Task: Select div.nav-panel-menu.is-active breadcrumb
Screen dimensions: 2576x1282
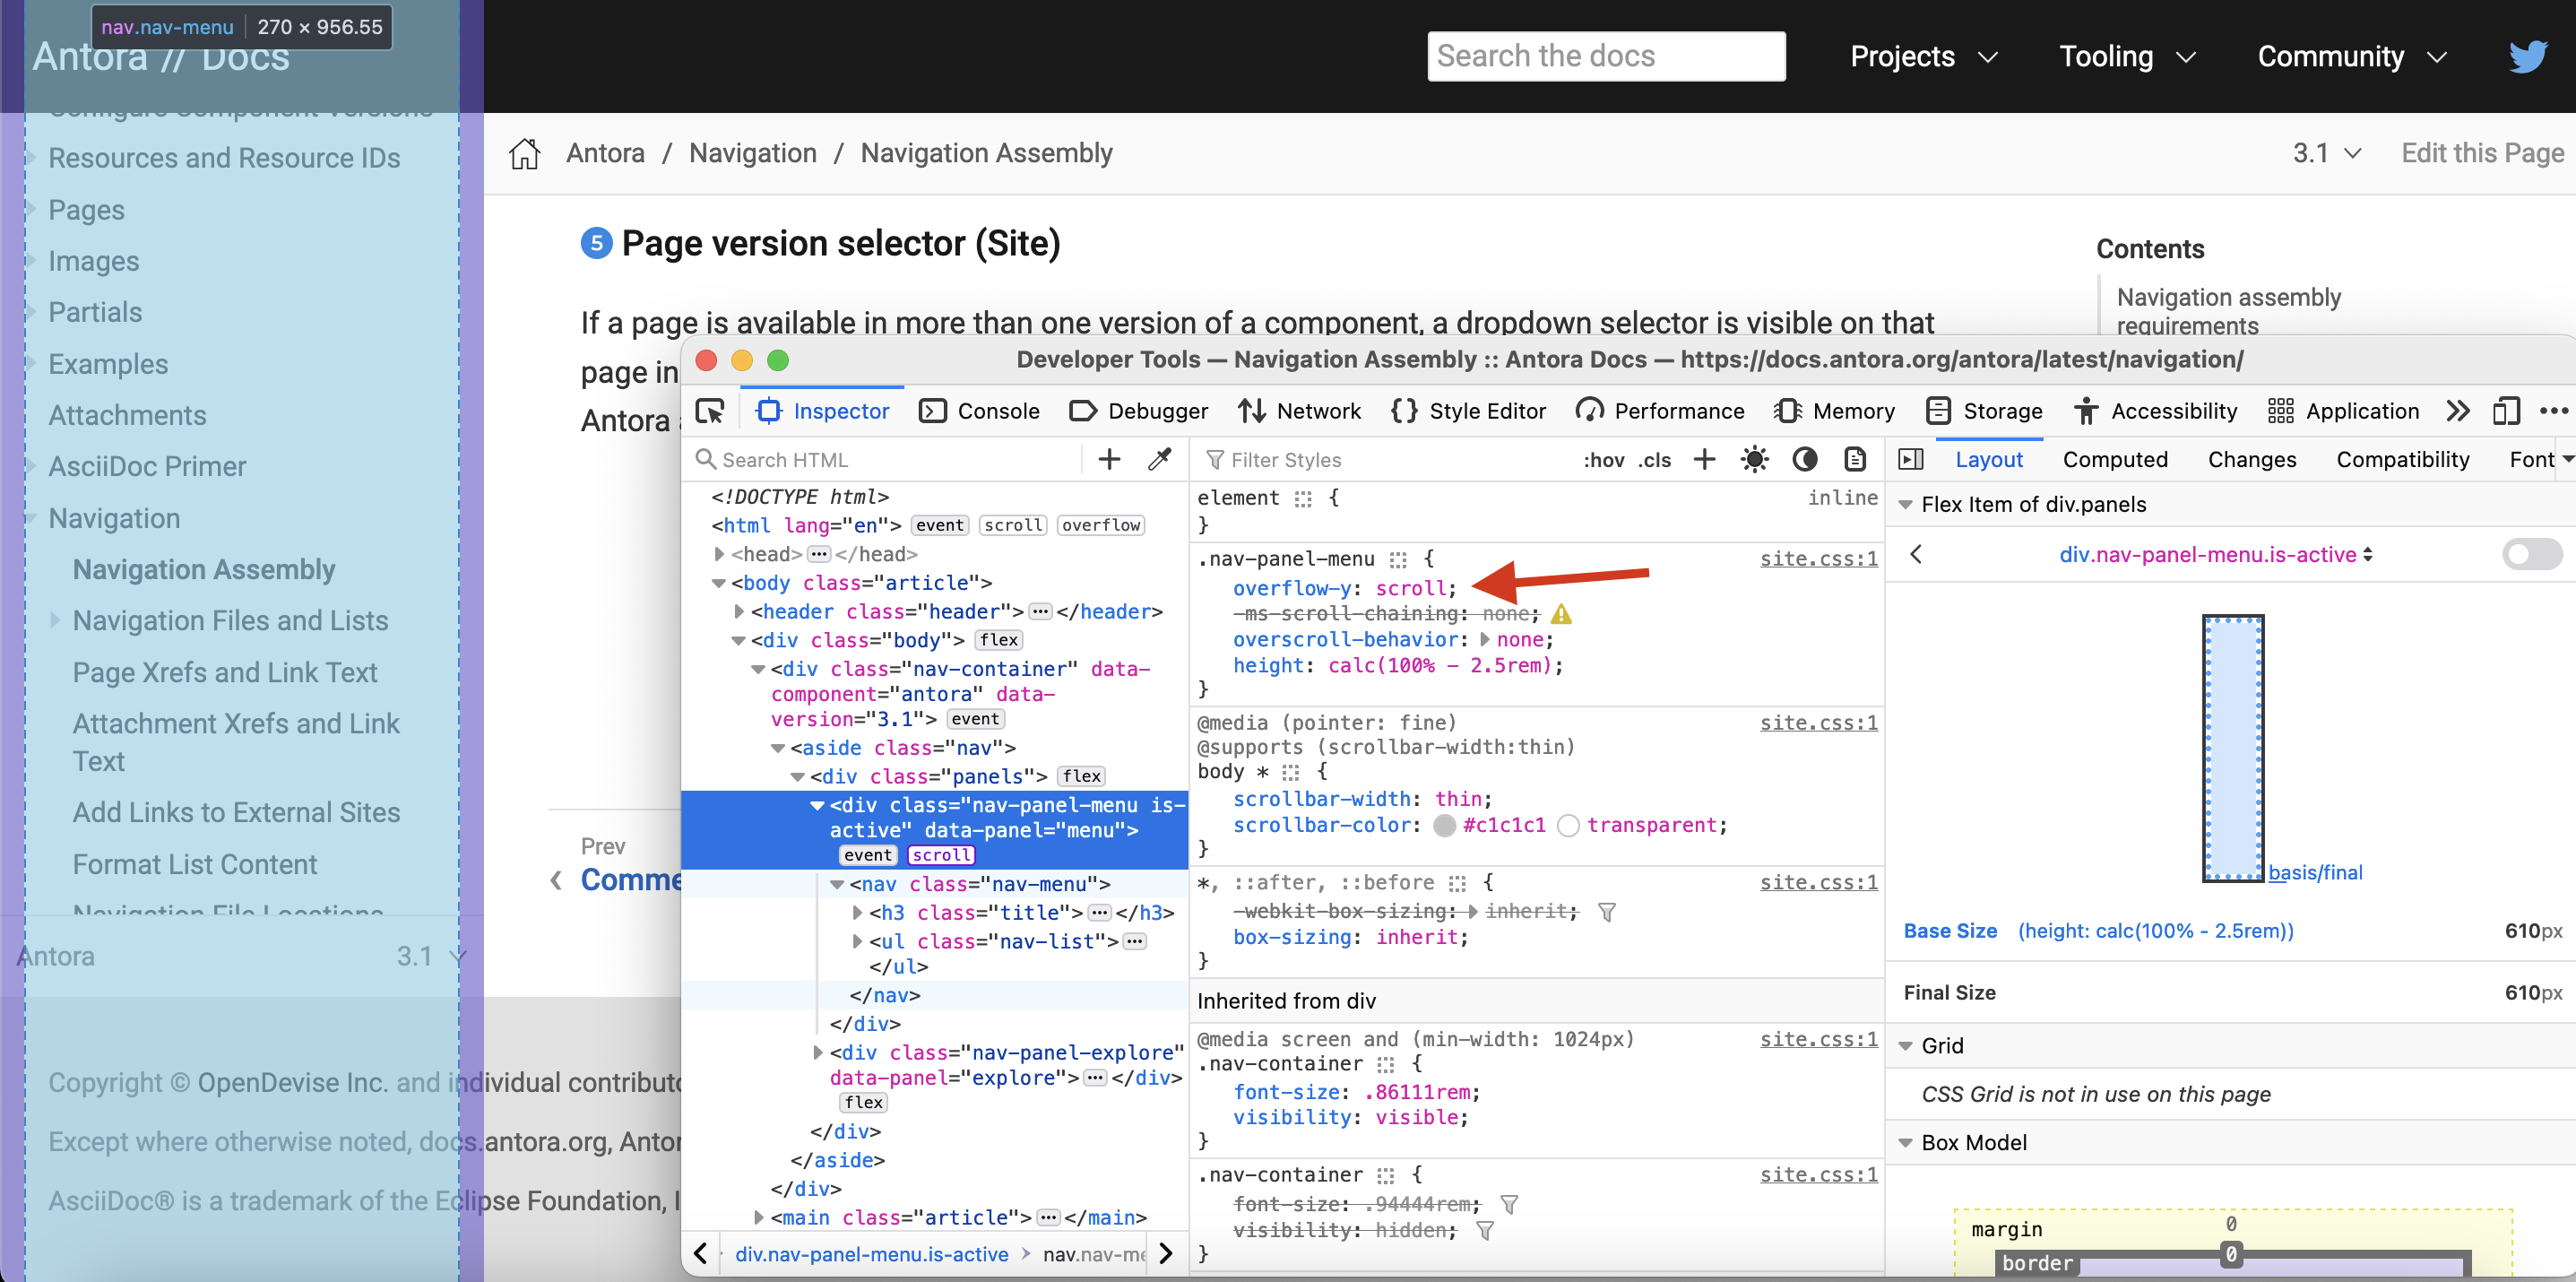Action: 871,1254
